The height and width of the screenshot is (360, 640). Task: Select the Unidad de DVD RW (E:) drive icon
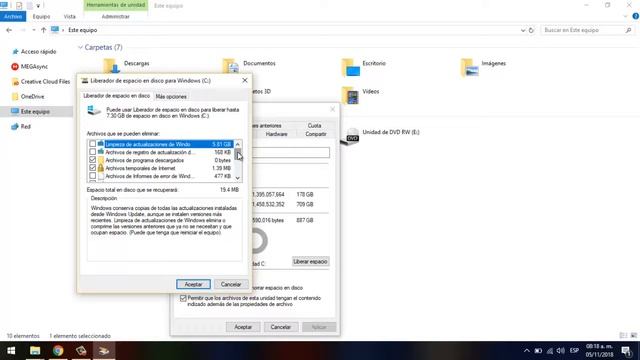click(351, 136)
